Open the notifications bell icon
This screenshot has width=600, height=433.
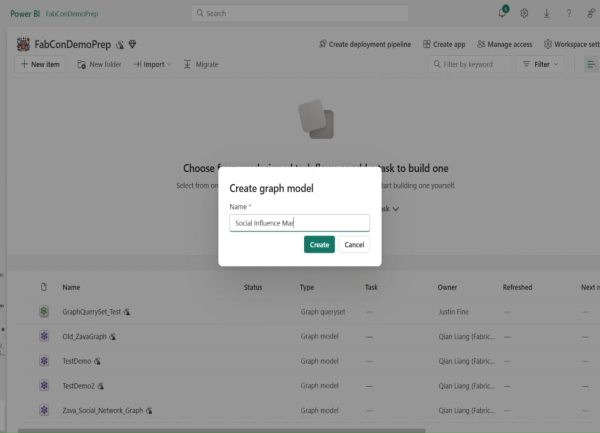click(502, 13)
